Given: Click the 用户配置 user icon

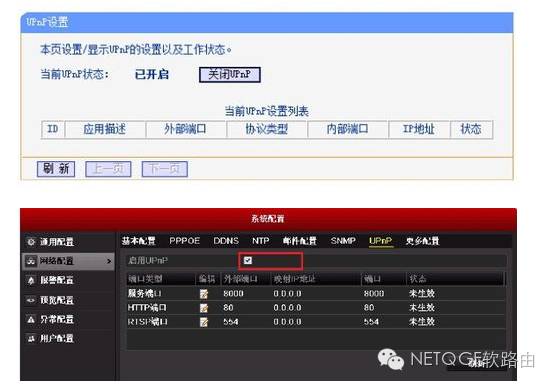Looking at the screenshot, I should coord(31,339).
